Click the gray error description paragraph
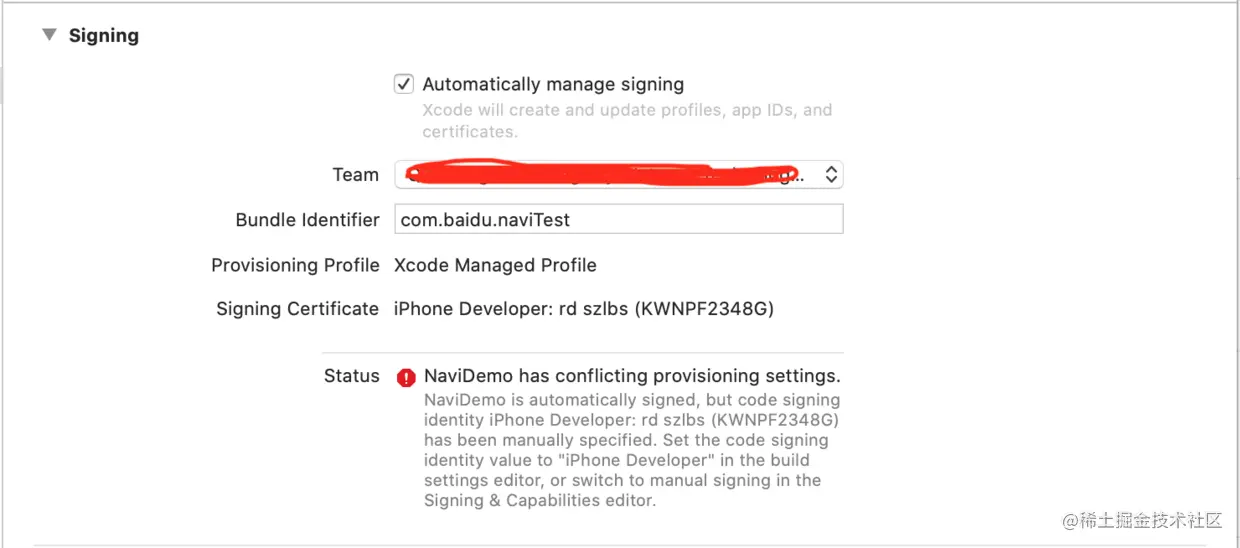1240x548 pixels. [628, 450]
